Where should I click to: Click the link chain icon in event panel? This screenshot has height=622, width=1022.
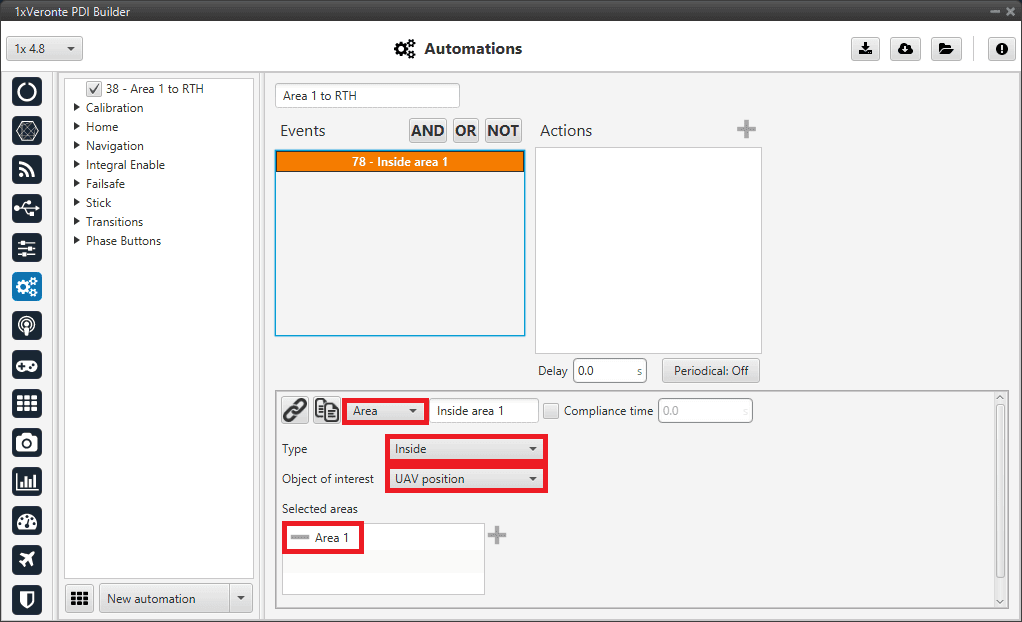point(295,410)
